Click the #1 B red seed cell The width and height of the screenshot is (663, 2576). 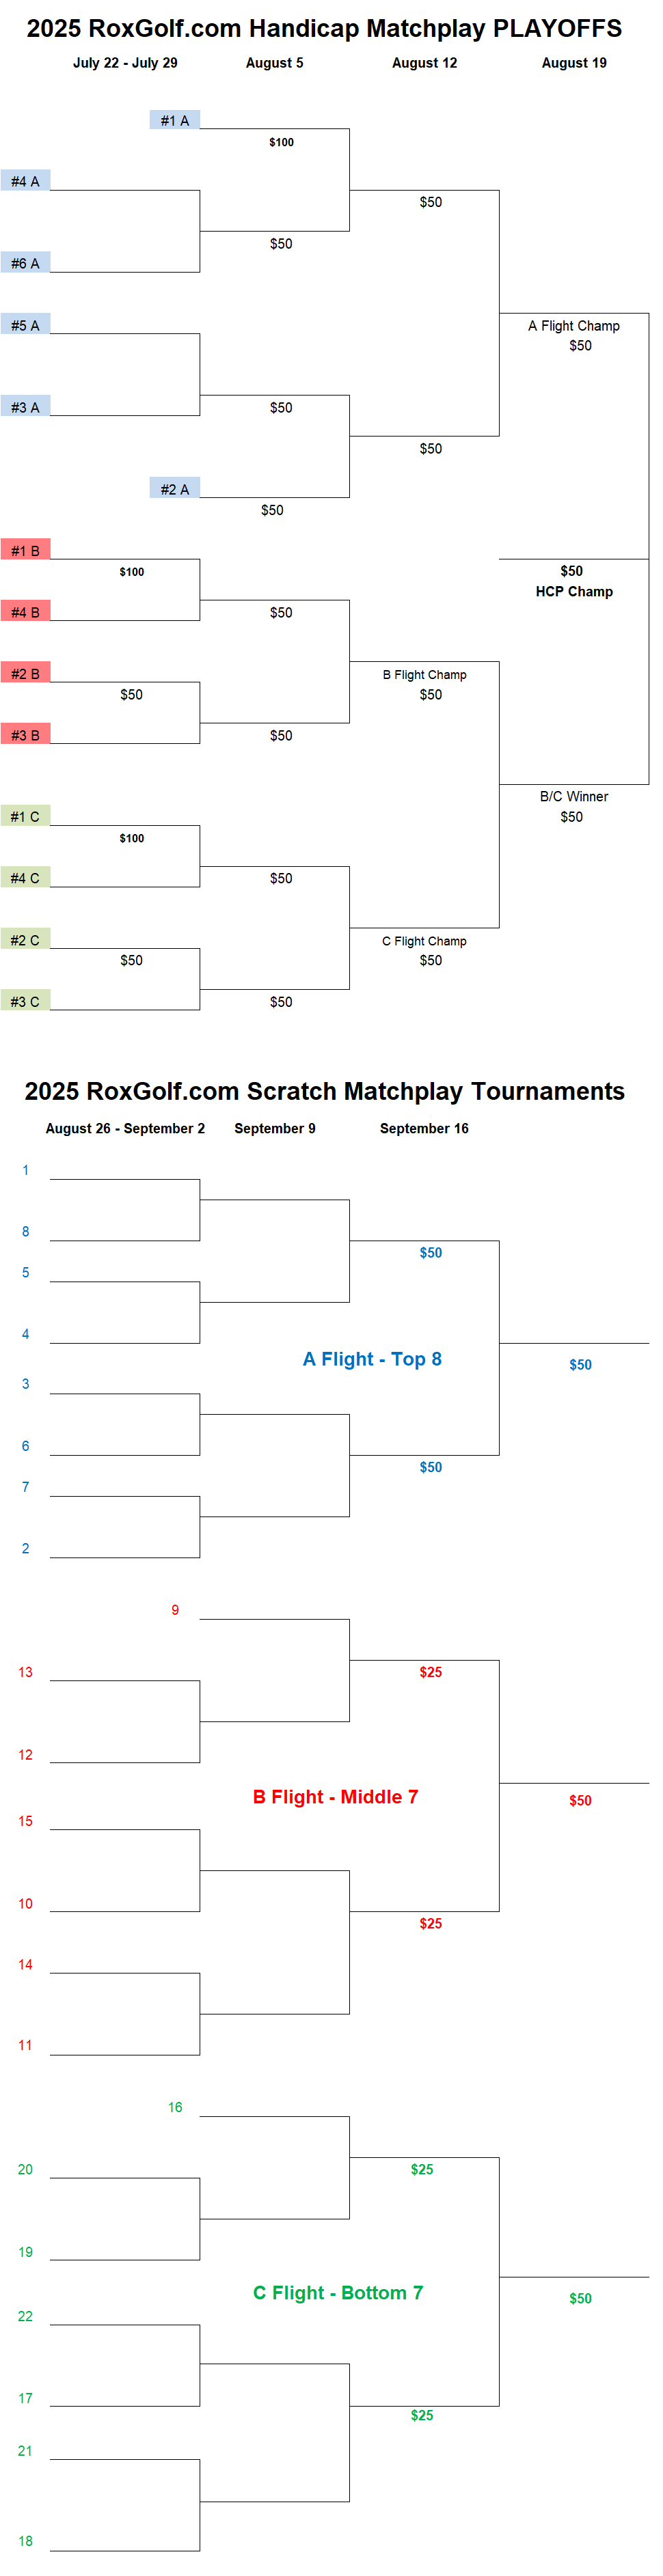pyautogui.click(x=25, y=550)
